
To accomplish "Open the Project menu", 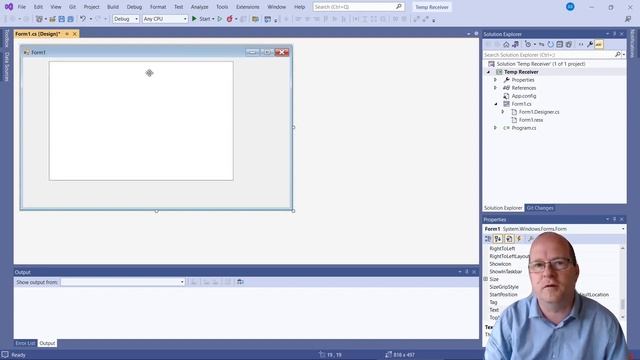I will click(x=91, y=7).
